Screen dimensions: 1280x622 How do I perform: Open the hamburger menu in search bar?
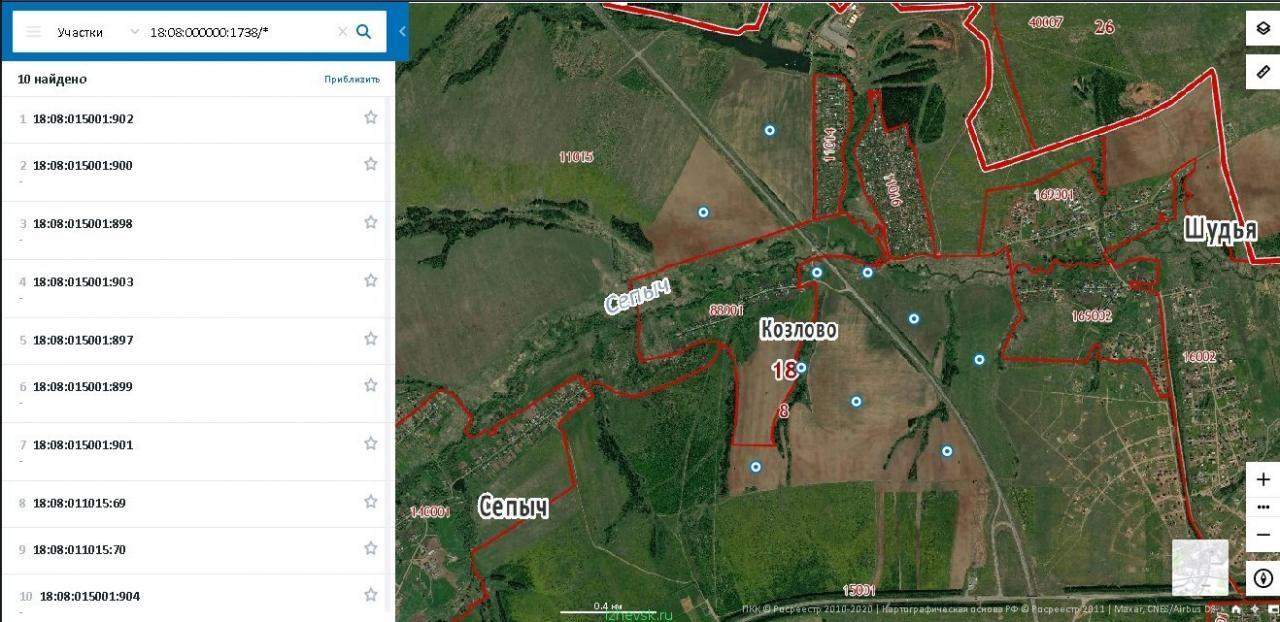tap(33, 32)
